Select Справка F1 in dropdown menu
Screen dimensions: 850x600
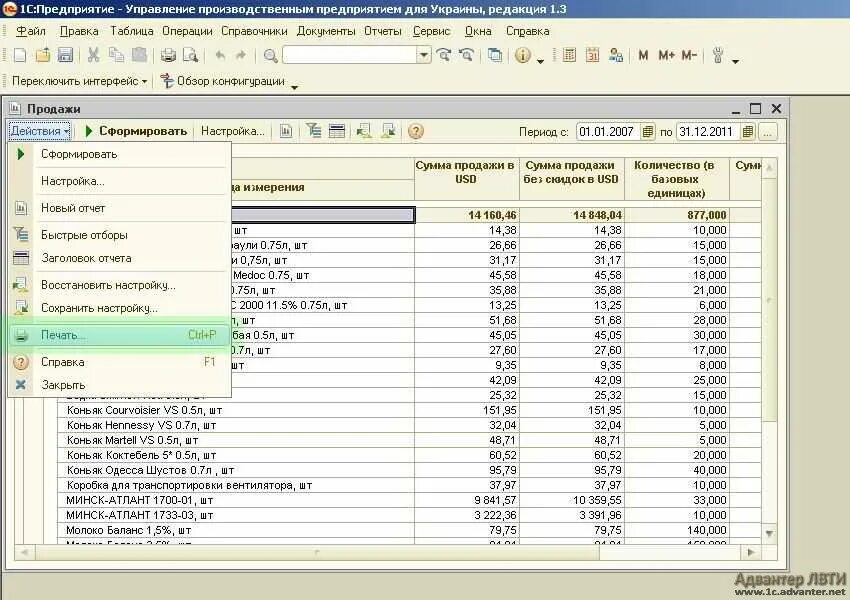coord(119,362)
